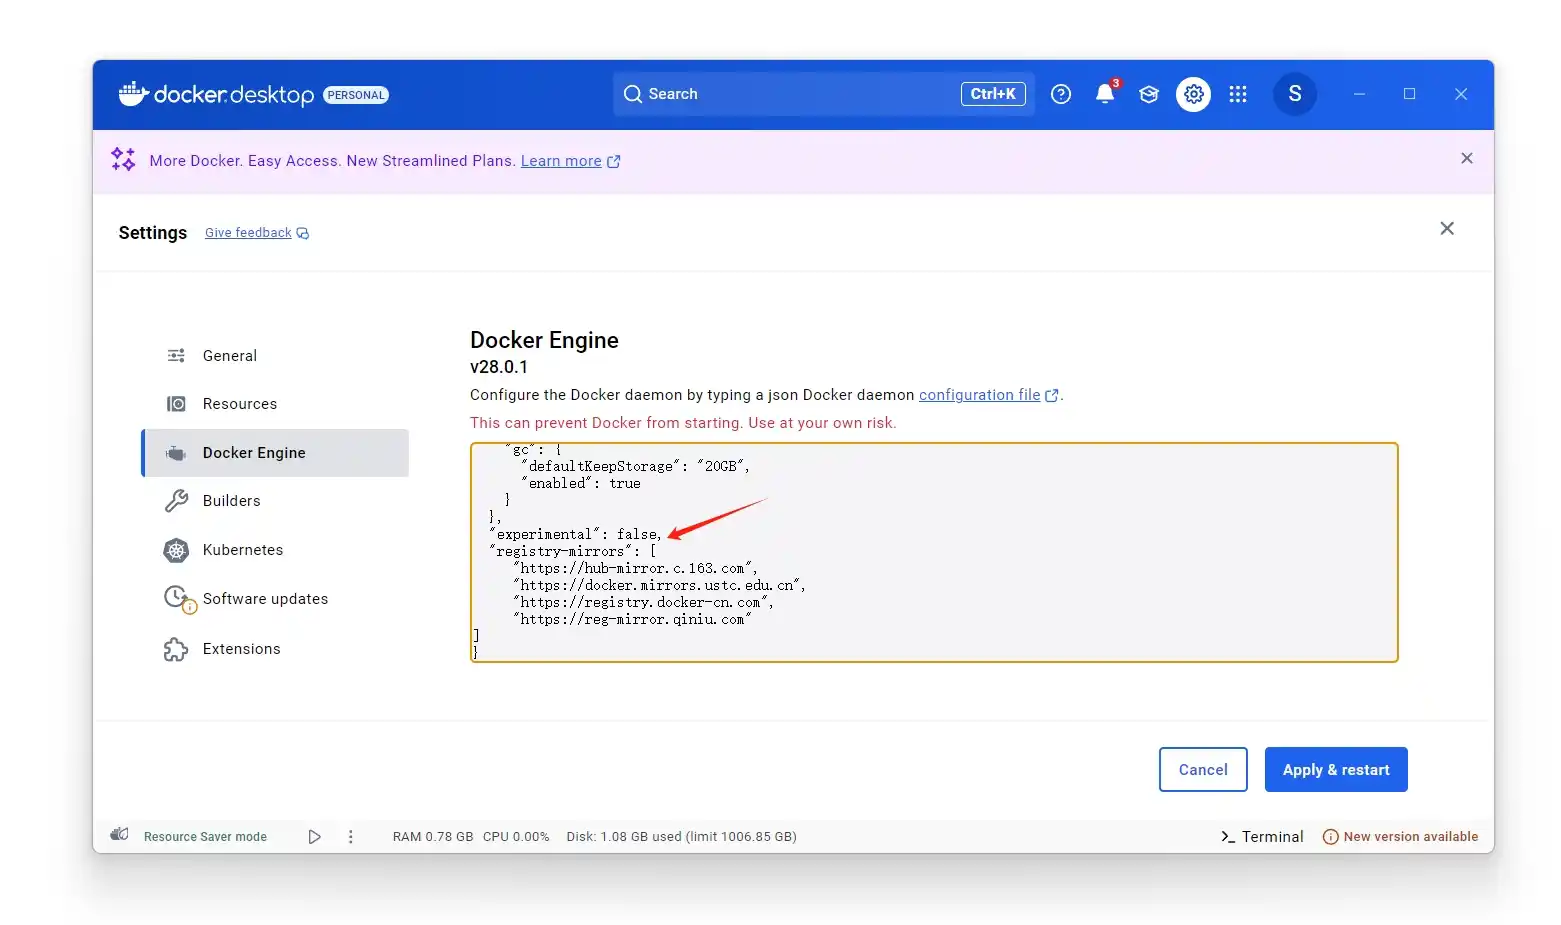Open the Resources settings section
This screenshot has height=925, width=1561.
[x=239, y=404]
